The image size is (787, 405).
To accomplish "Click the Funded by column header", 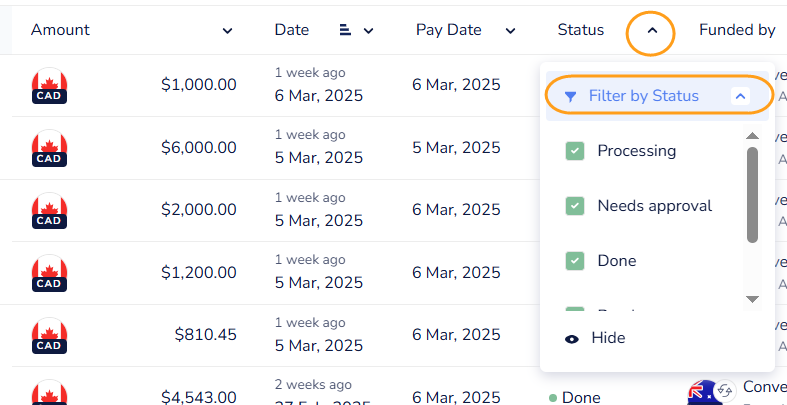I will (x=737, y=30).
